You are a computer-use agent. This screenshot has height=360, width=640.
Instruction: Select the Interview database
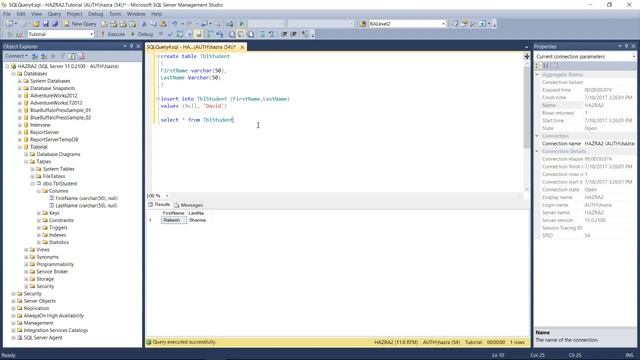pos(40,125)
